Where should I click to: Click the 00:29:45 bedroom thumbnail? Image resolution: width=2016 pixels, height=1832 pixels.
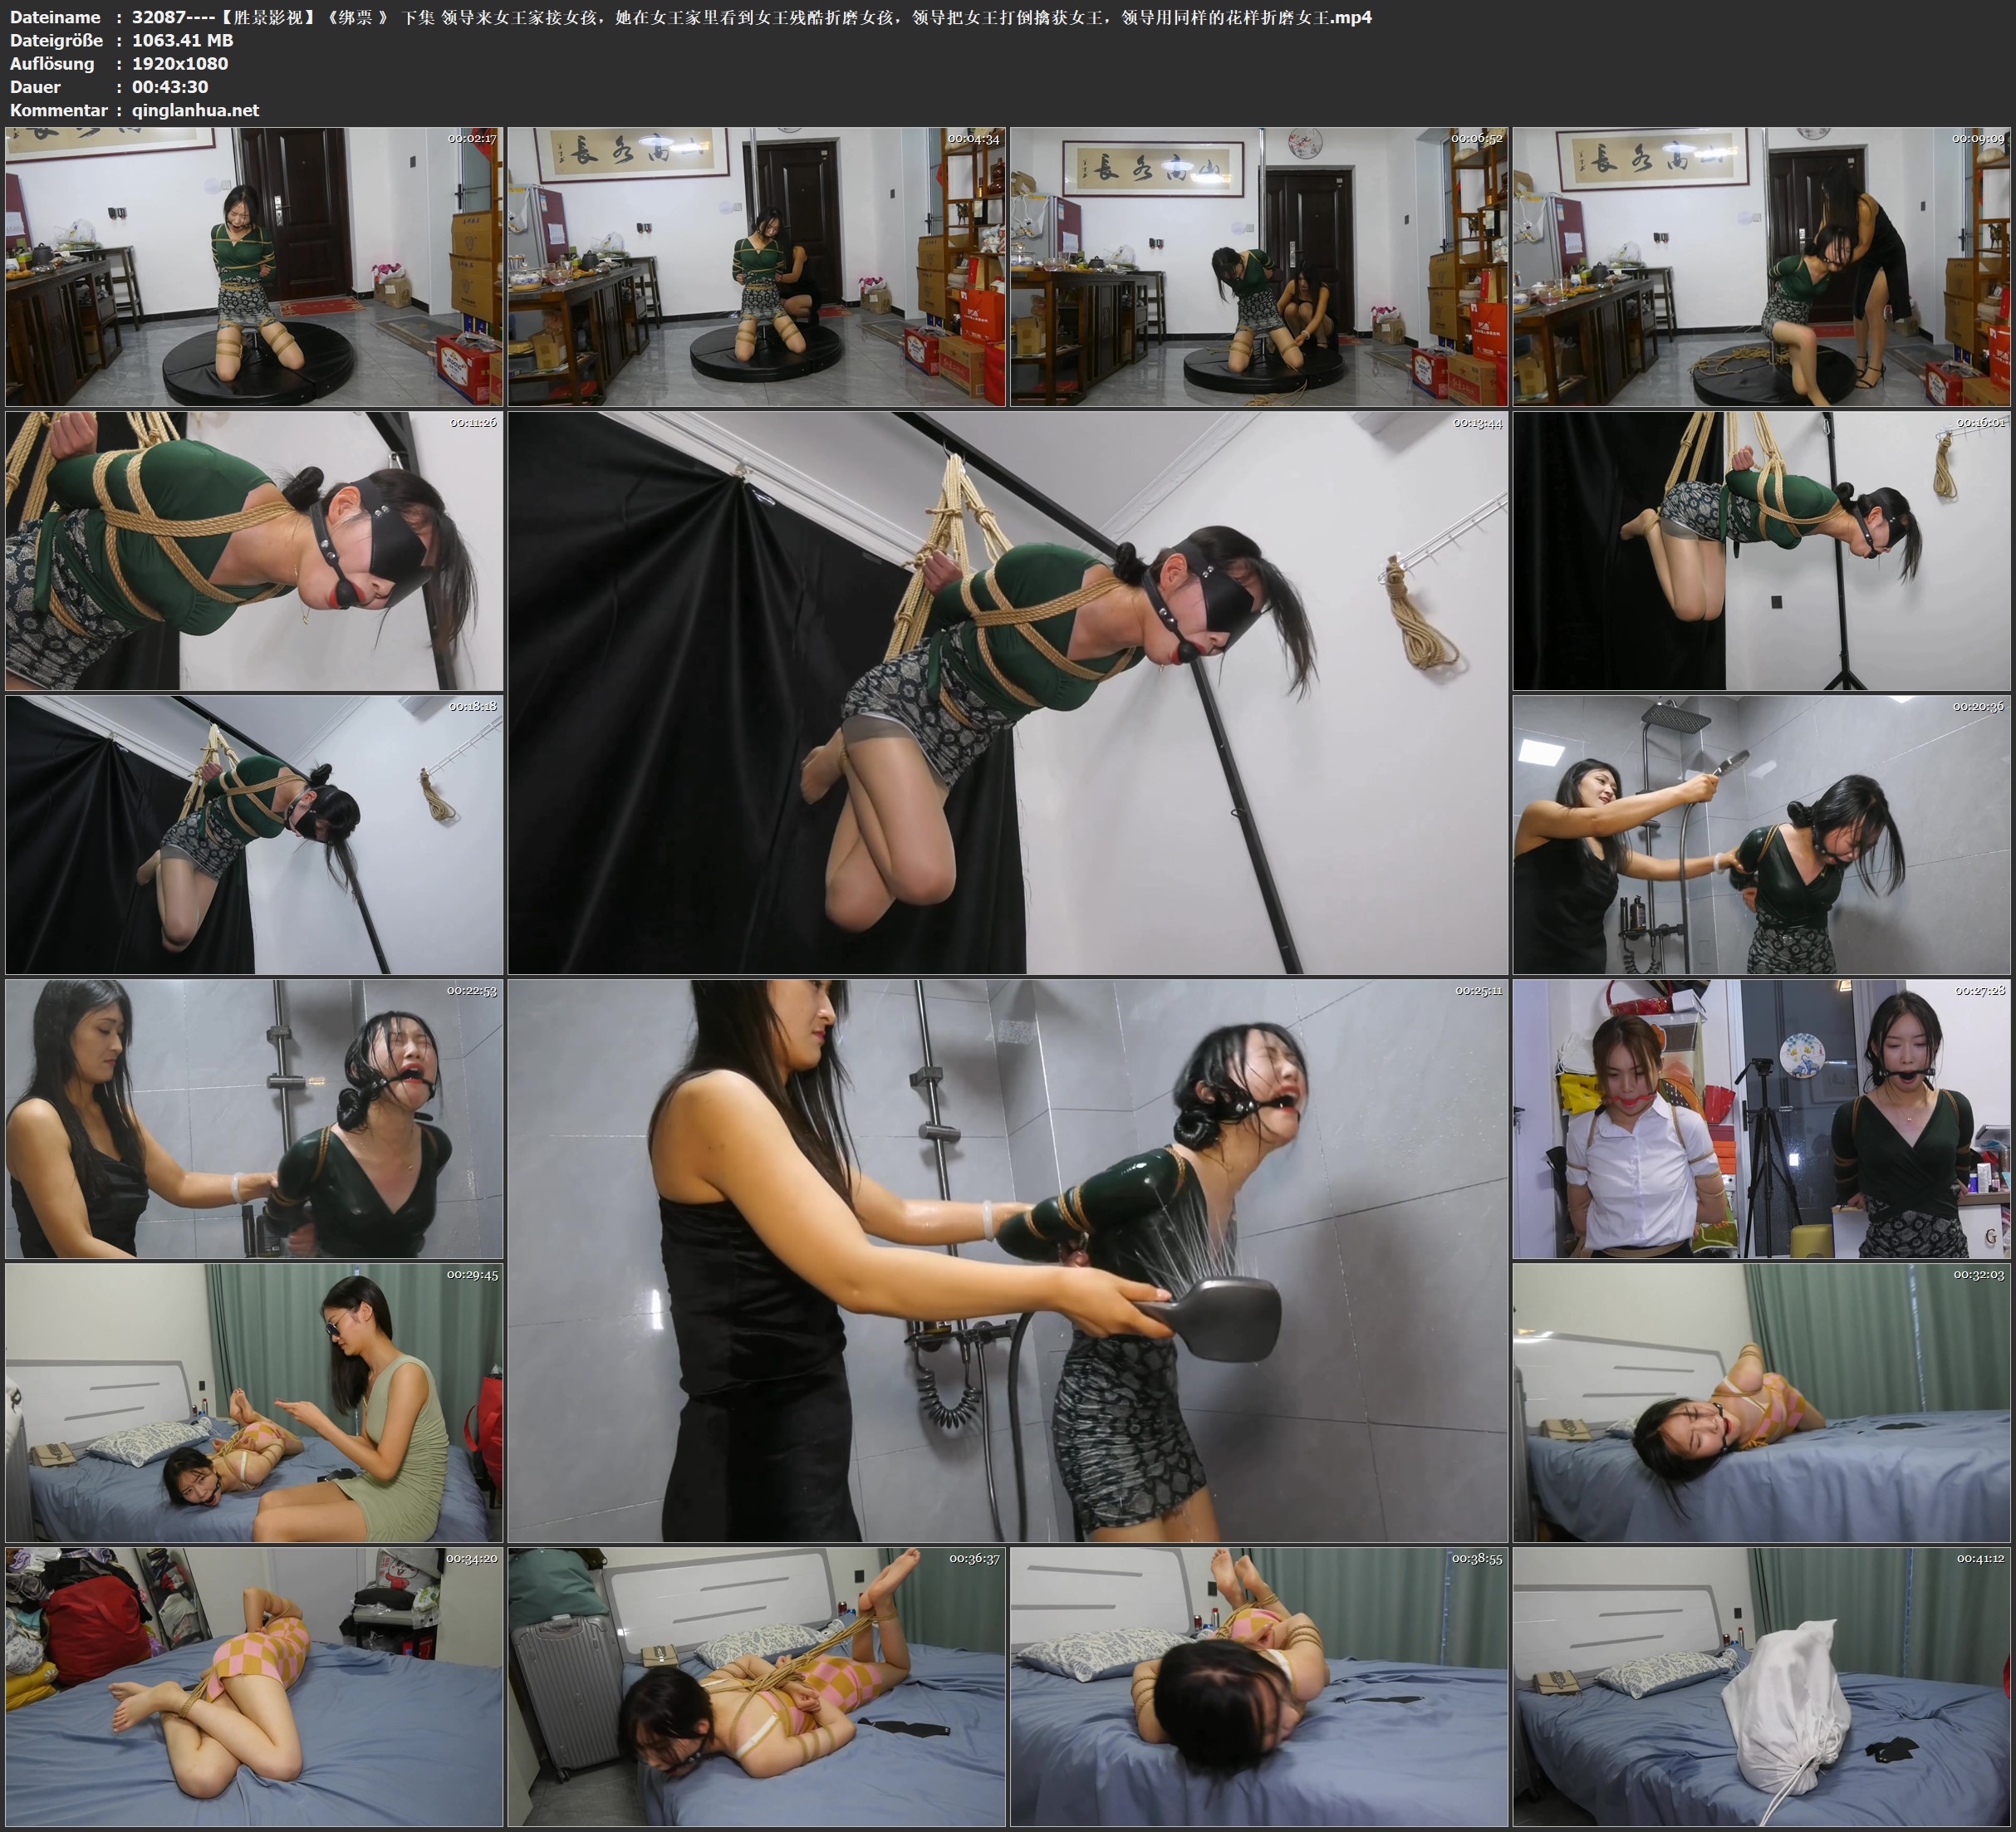254,1403
